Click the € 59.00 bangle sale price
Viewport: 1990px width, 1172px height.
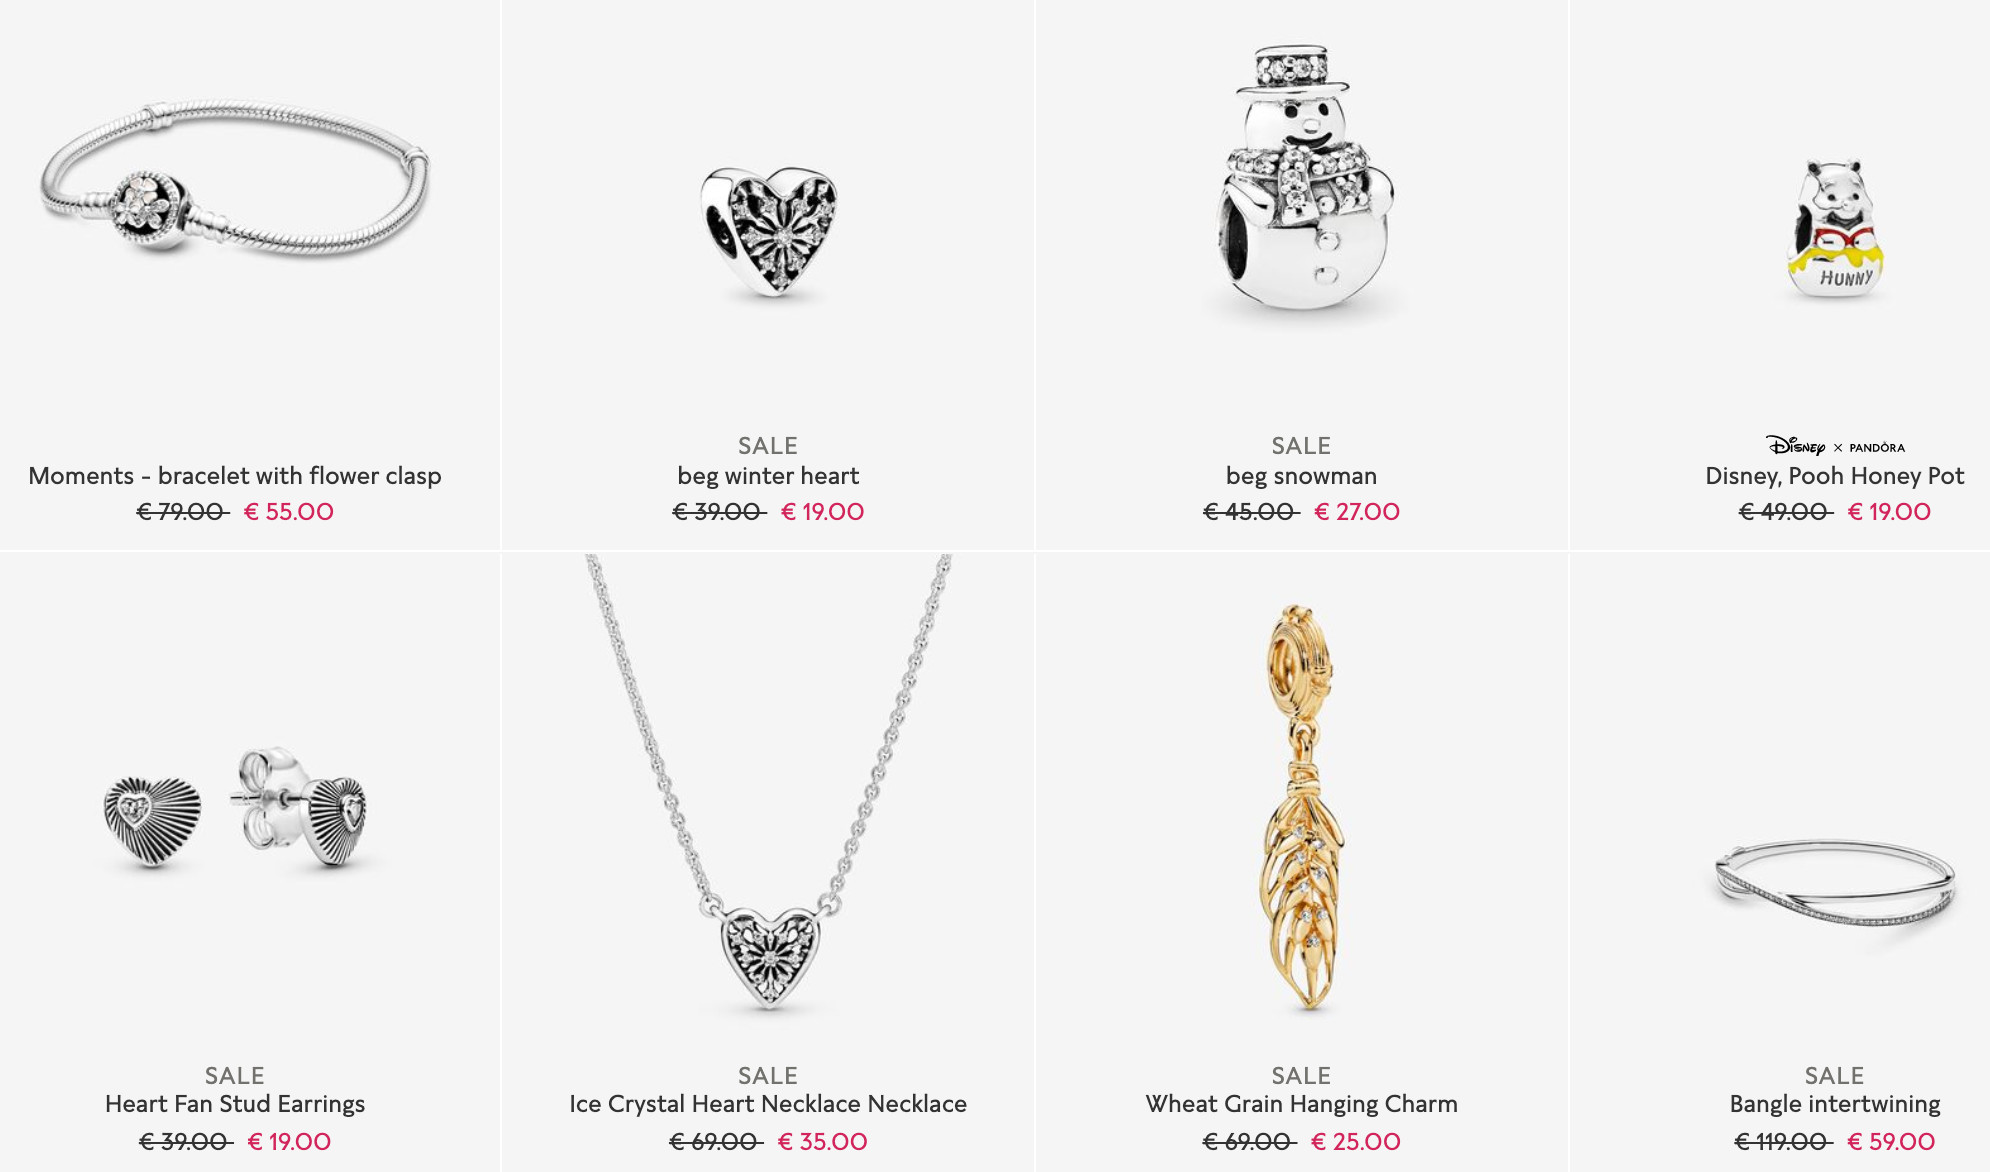tap(1891, 1142)
